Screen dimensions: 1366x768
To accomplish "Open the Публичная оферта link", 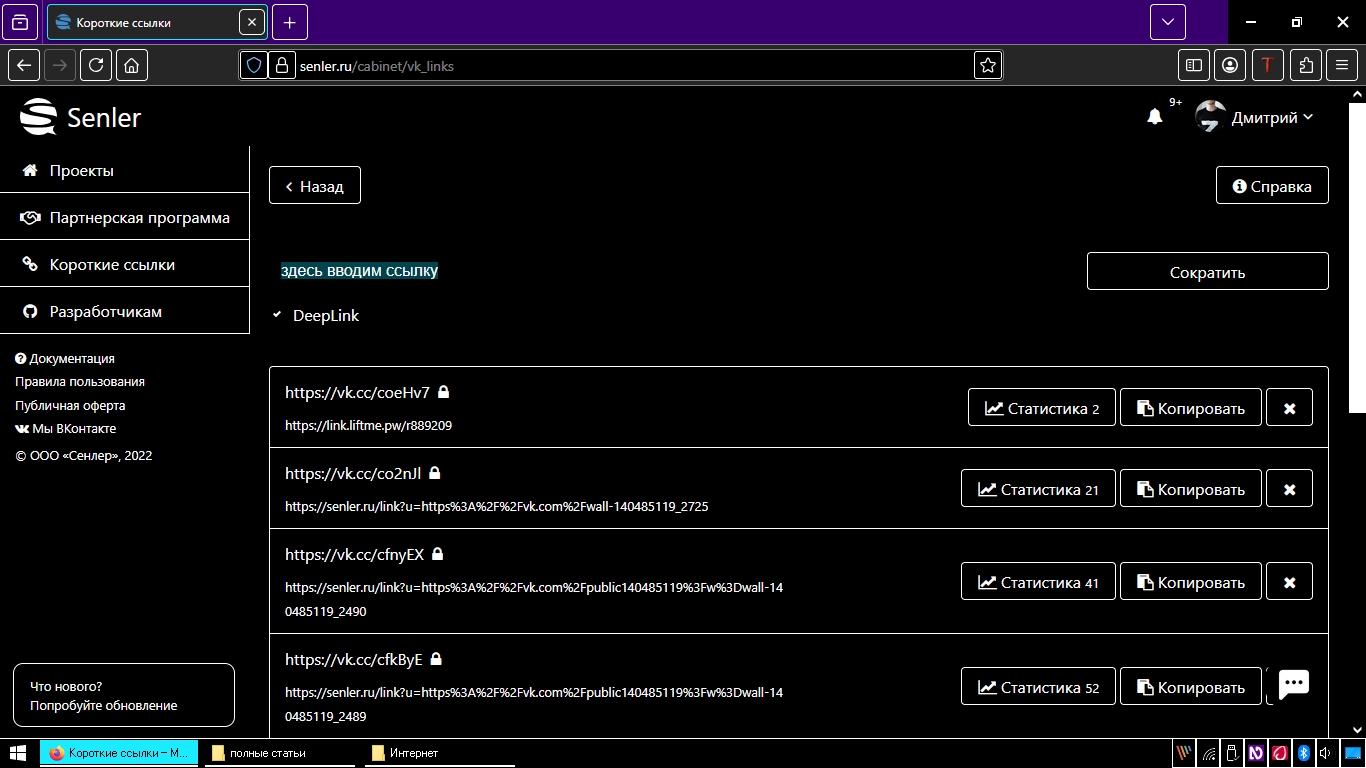I will (x=70, y=405).
